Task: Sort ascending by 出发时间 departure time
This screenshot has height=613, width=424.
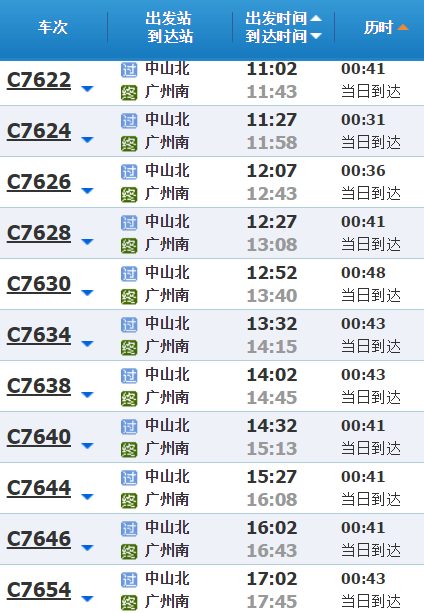Action: 316,18
